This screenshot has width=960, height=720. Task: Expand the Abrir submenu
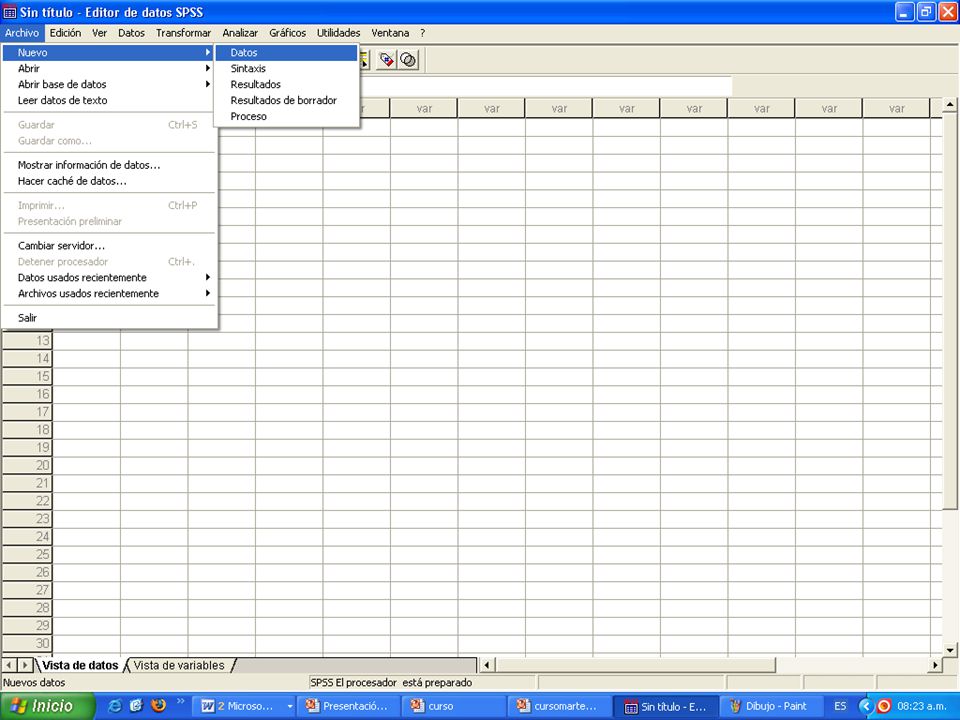(109, 69)
